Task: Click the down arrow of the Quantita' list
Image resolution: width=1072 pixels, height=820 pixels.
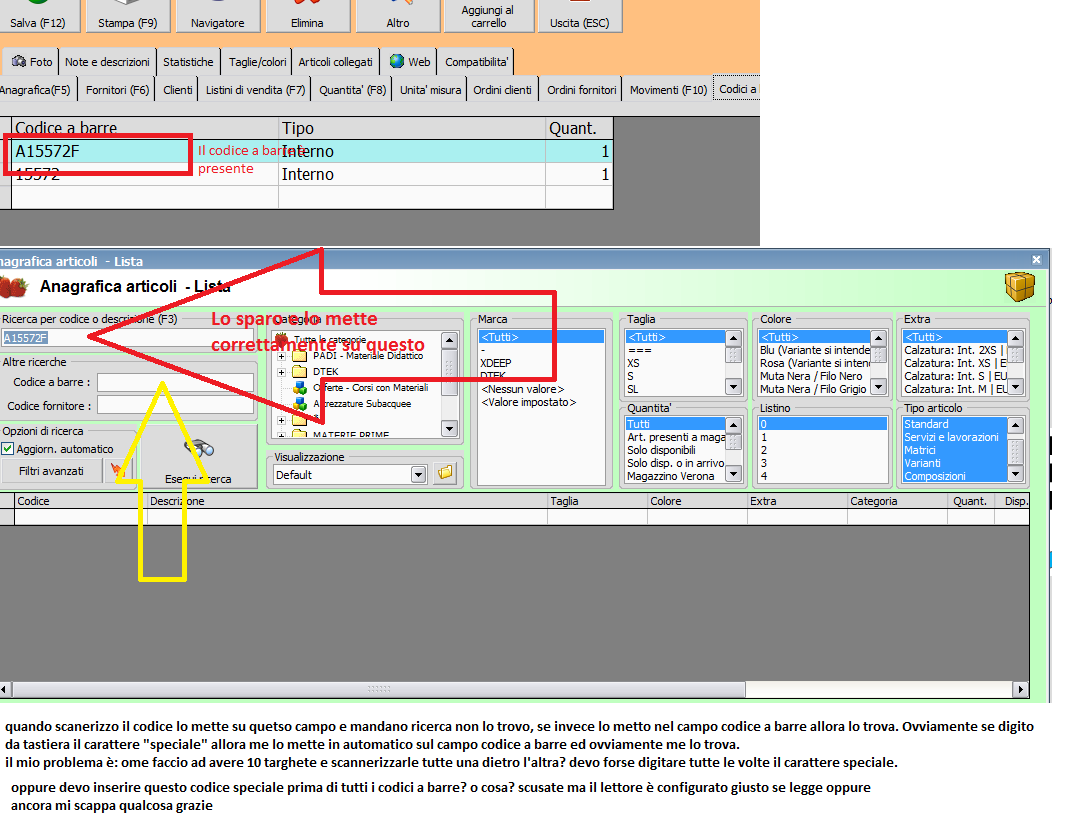Action: pyautogui.click(x=733, y=474)
